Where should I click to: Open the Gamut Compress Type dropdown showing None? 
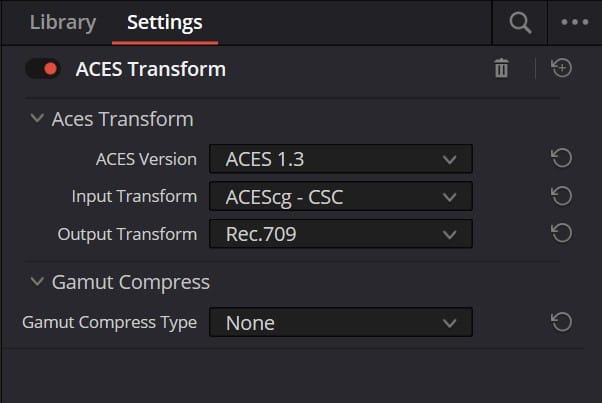[x=341, y=322]
